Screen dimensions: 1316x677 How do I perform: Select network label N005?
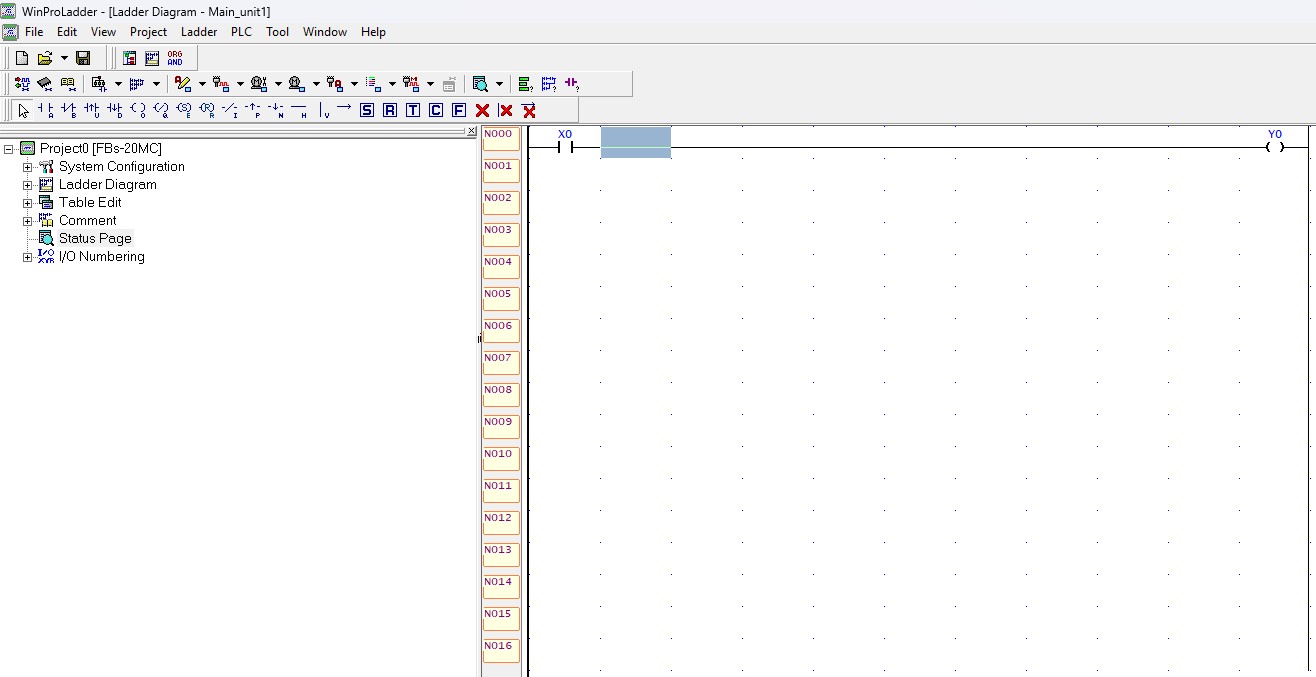[x=500, y=301]
